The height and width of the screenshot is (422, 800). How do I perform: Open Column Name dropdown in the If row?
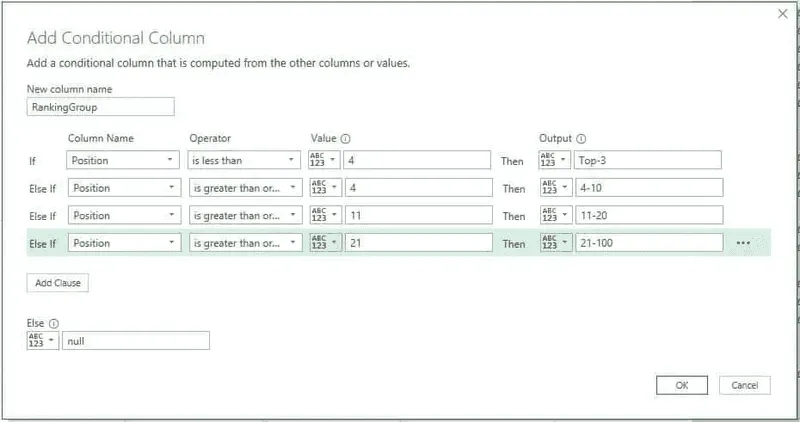point(124,160)
